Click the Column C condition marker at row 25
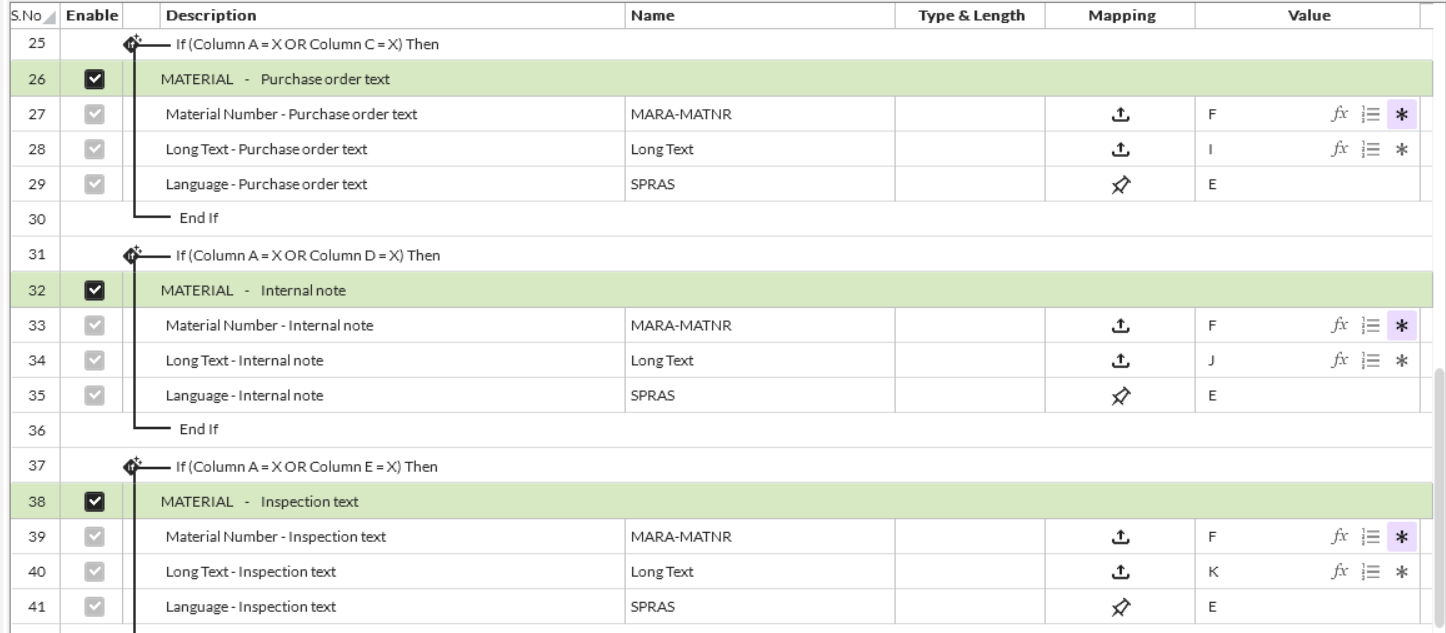Screen dimensions: 1446x633 [131, 44]
